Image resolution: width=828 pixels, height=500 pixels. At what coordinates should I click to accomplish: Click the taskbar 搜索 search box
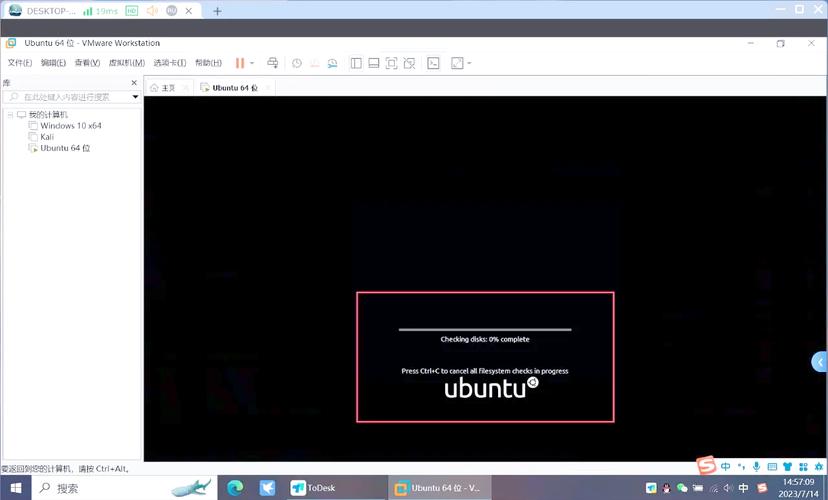click(124, 488)
